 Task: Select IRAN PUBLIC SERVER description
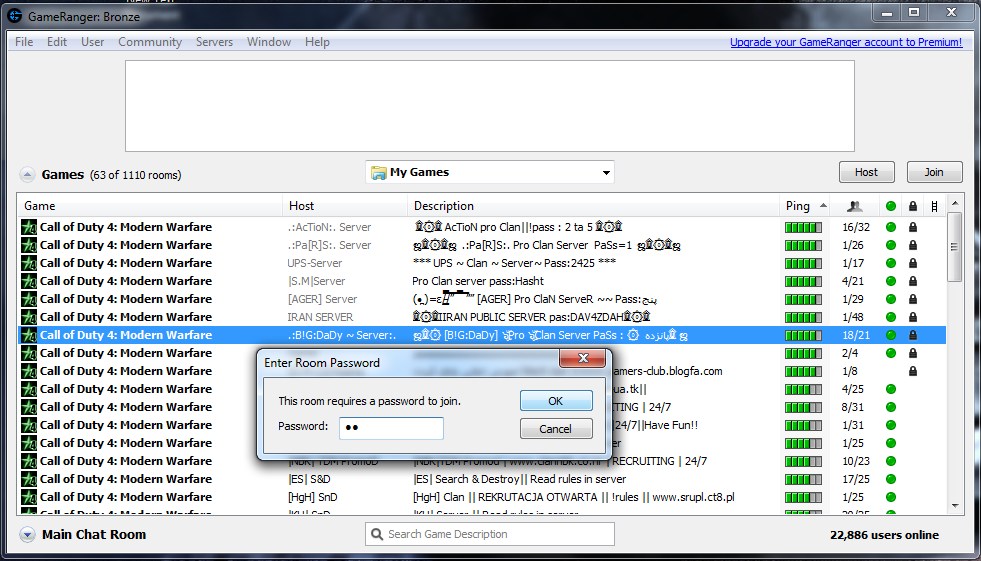click(x=531, y=317)
